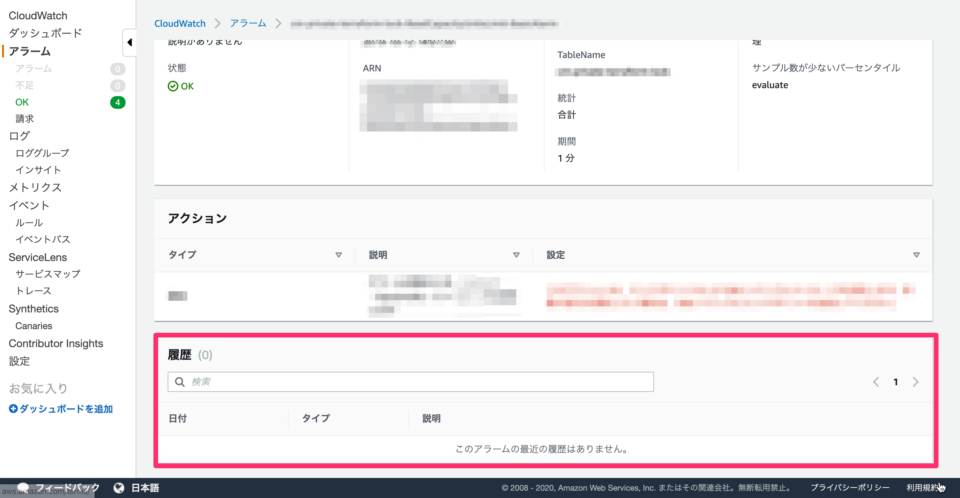
Task: Open ルール in the sidebar
Action: [29, 222]
